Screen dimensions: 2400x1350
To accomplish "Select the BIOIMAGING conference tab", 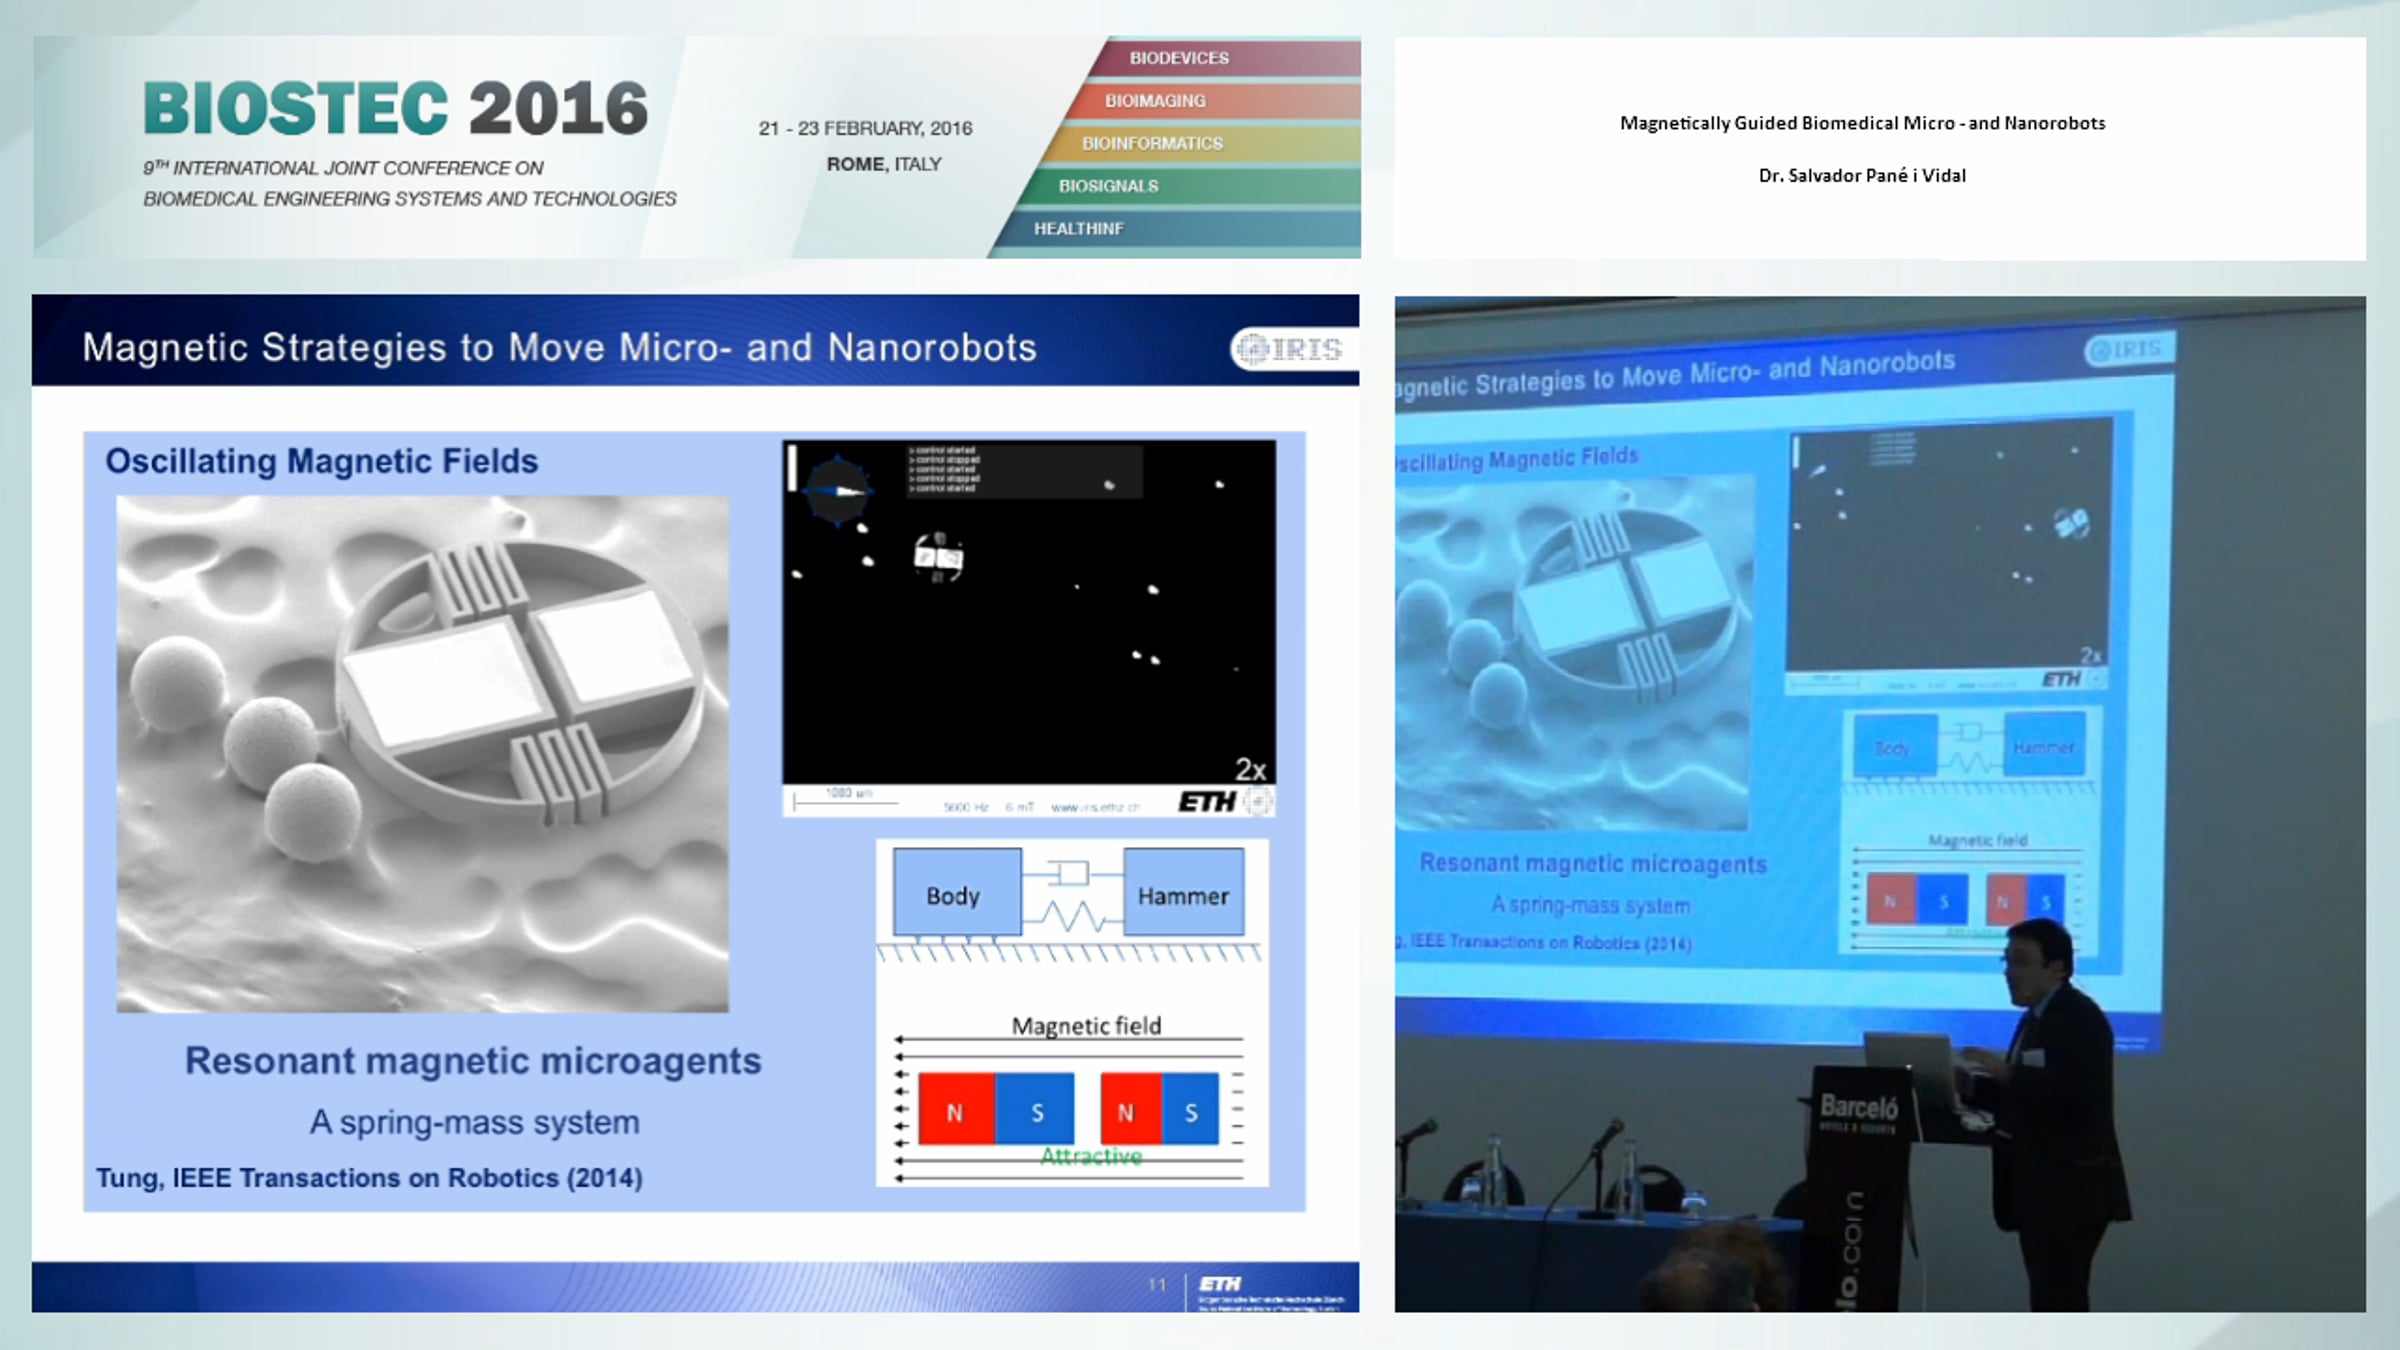I will pyautogui.click(x=1155, y=101).
